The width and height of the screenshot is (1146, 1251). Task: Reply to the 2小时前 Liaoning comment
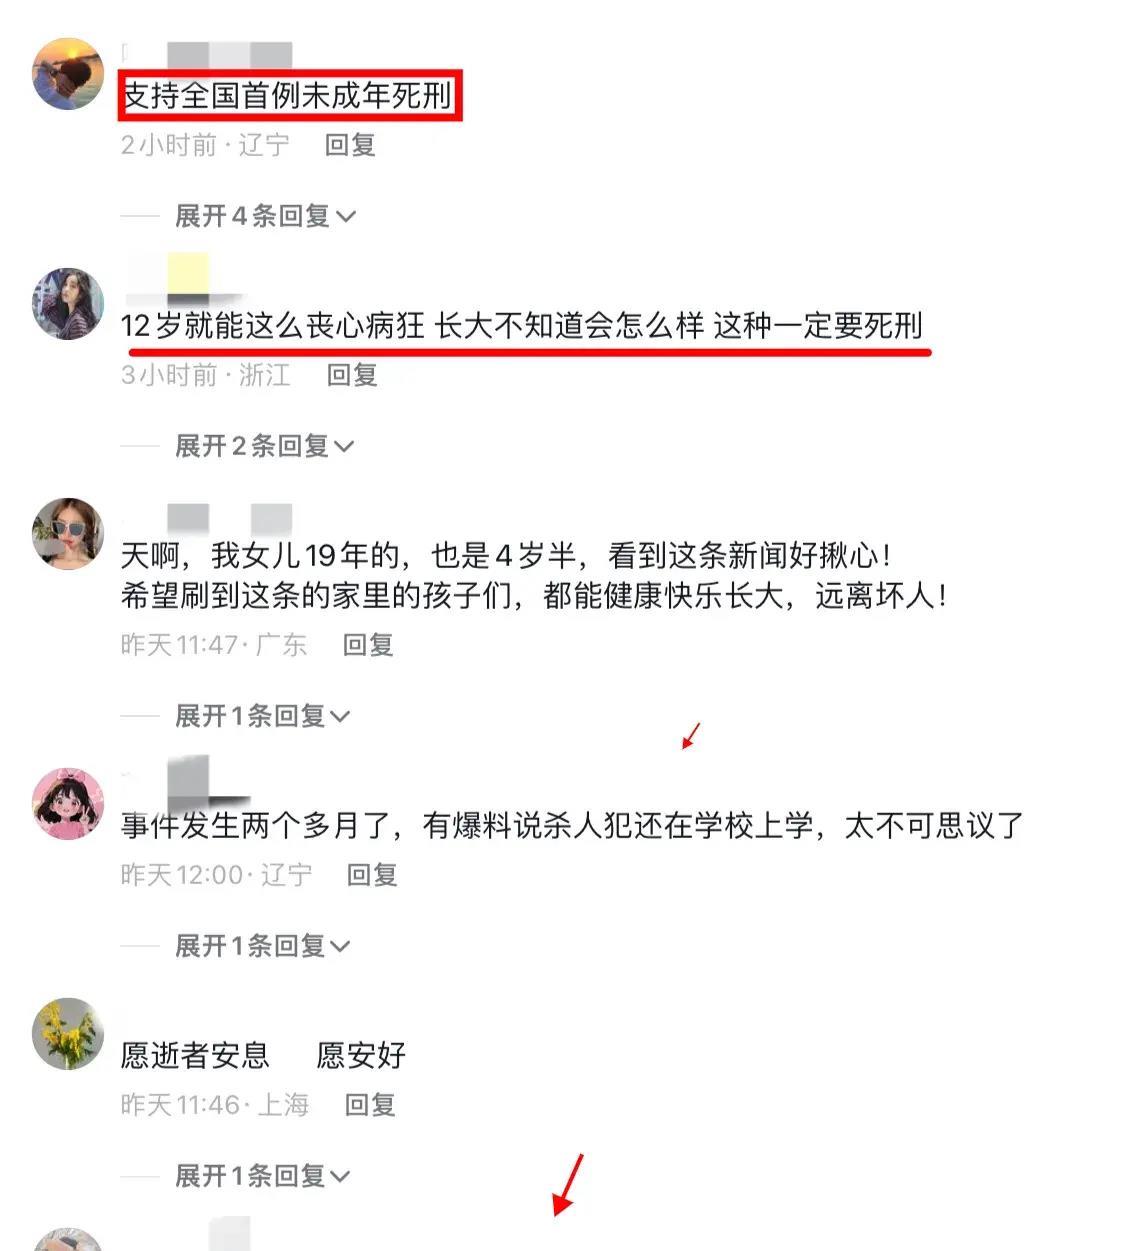(x=350, y=145)
